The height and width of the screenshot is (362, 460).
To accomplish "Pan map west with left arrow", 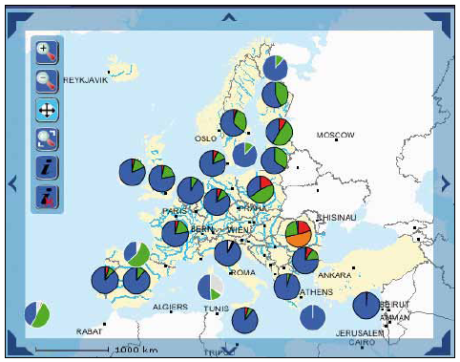I will (x=13, y=184).
